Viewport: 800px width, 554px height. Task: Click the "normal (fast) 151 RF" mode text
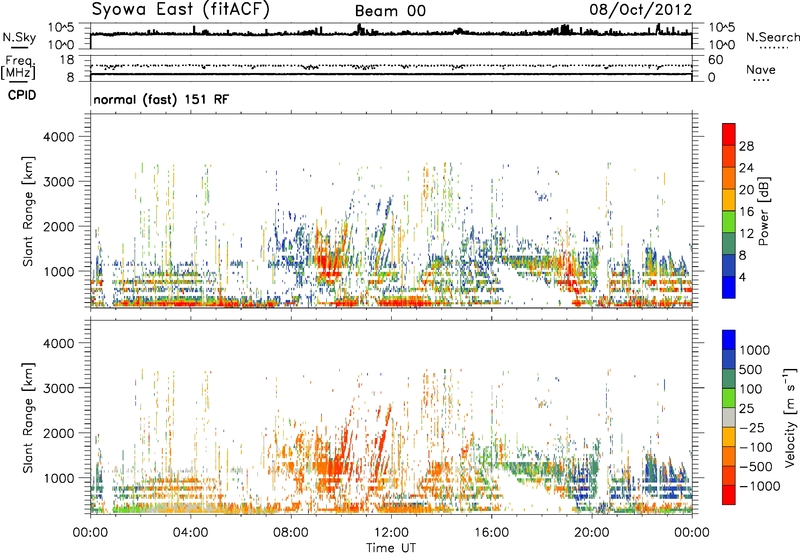[161, 99]
